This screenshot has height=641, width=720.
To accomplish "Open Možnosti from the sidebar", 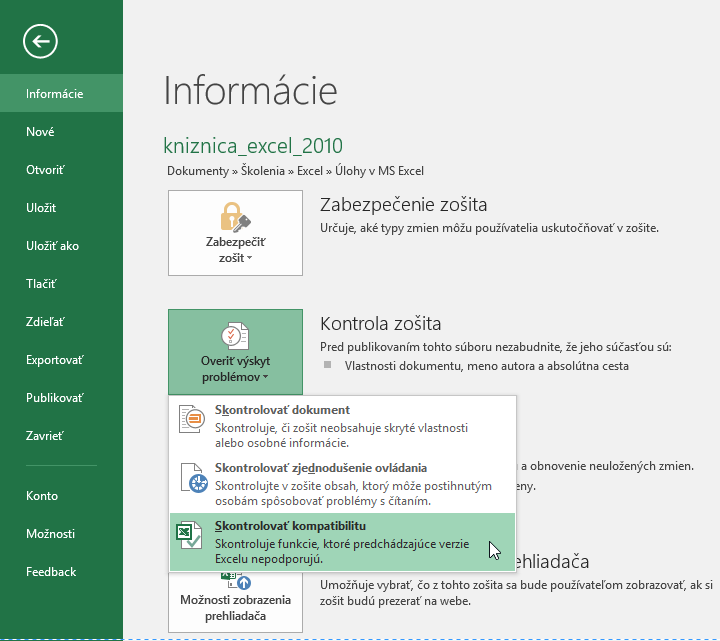I will pos(62,534).
